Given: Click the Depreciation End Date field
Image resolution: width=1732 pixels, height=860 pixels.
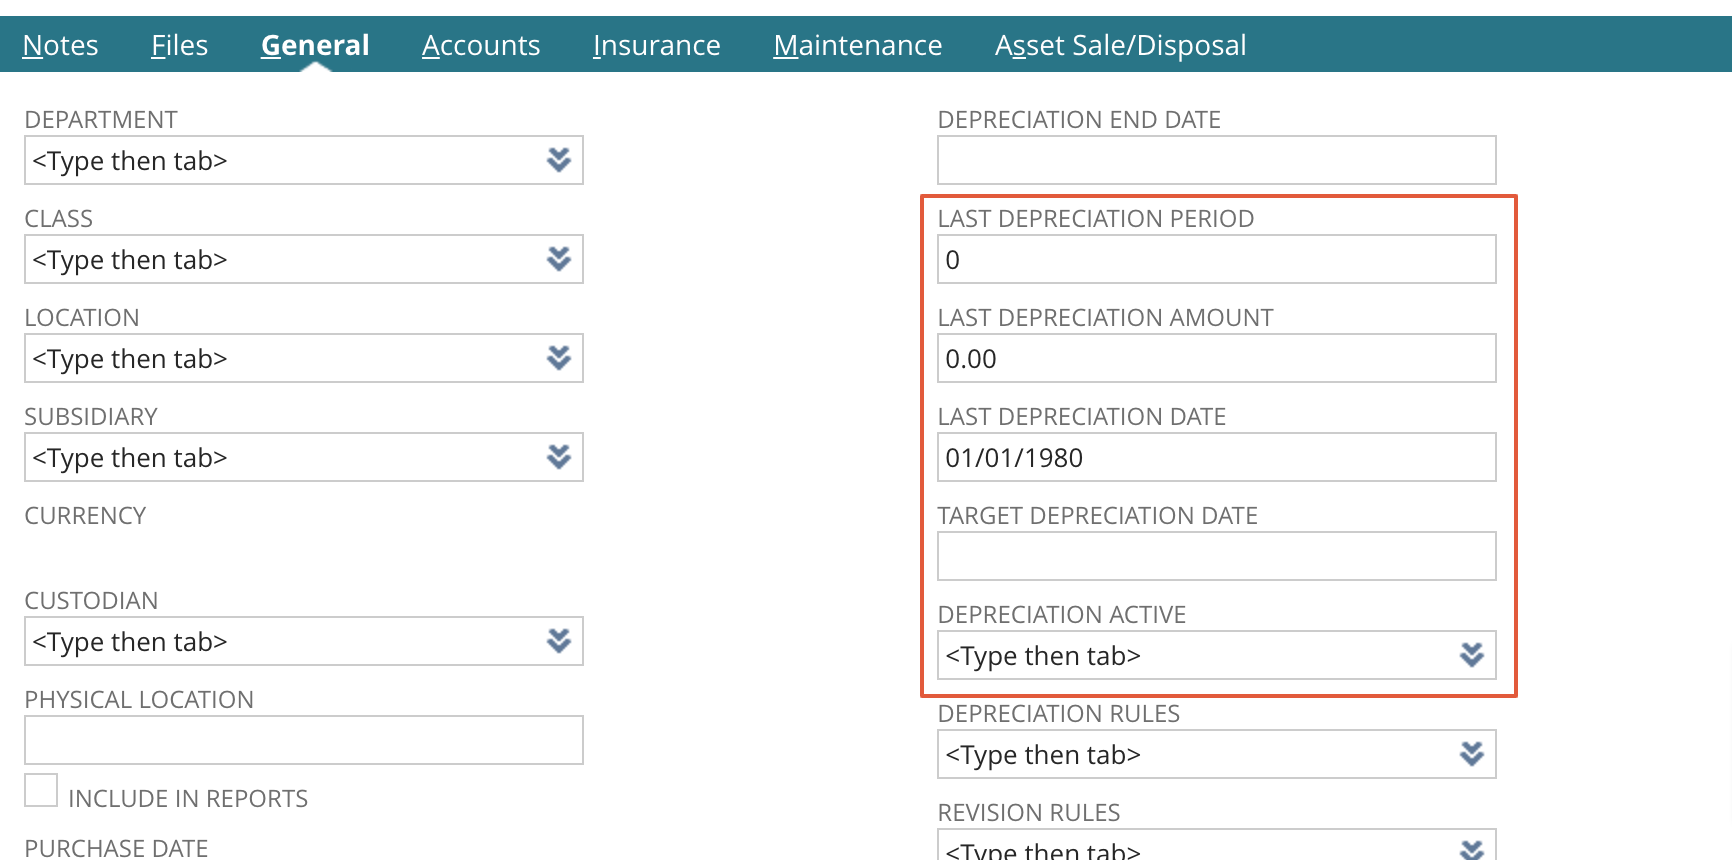Looking at the screenshot, I should coord(1216,160).
